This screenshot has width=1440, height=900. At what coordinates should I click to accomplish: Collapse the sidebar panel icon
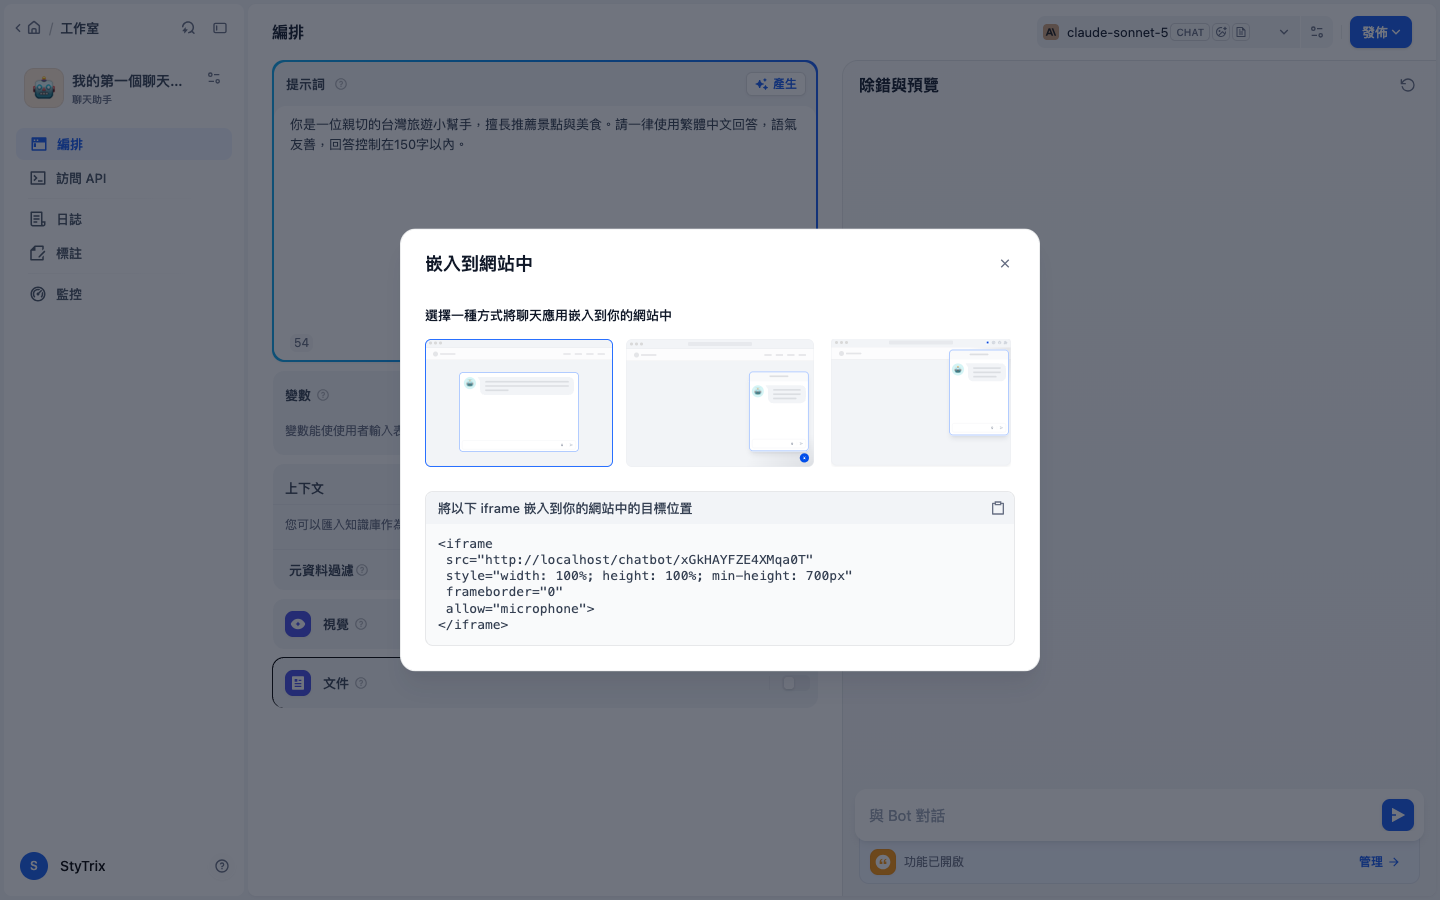coord(220,28)
